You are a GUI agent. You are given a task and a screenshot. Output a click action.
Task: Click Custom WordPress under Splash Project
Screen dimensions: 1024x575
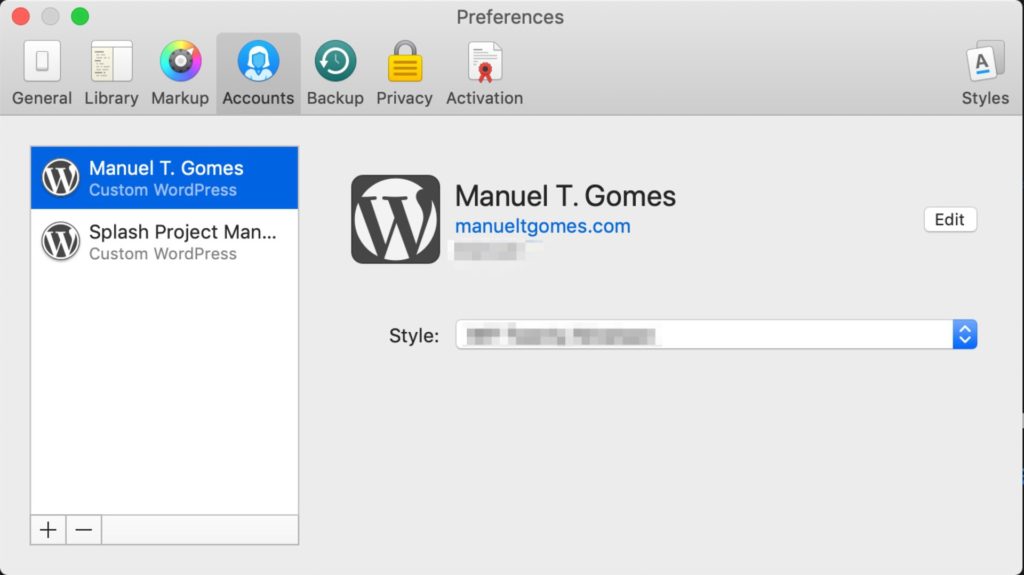pyautogui.click(x=163, y=254)
